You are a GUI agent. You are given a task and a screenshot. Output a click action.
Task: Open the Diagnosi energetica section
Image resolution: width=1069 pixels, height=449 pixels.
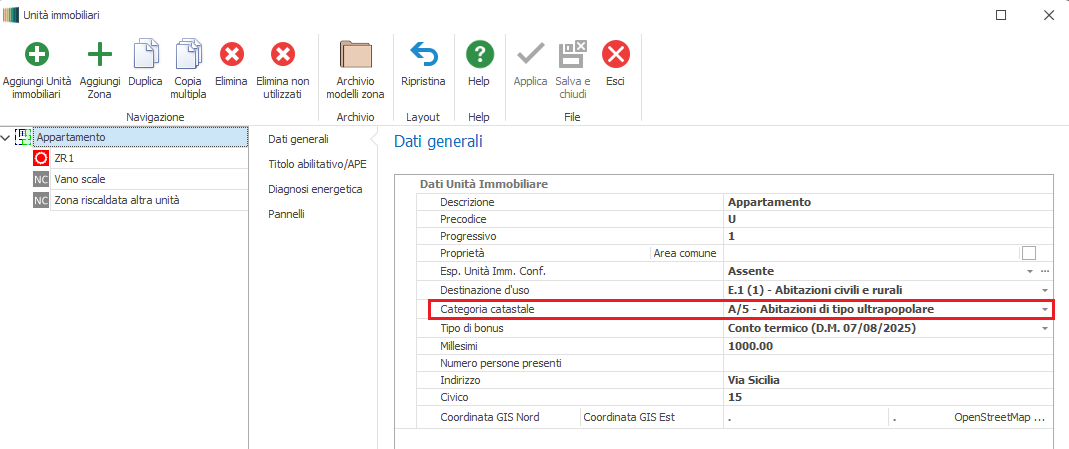314,189
